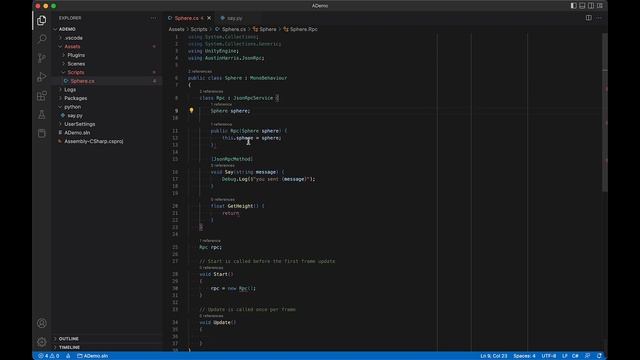Close the Sphere.cs tab
Viewport: 640px width, 360px height.
tap(209, 18)
